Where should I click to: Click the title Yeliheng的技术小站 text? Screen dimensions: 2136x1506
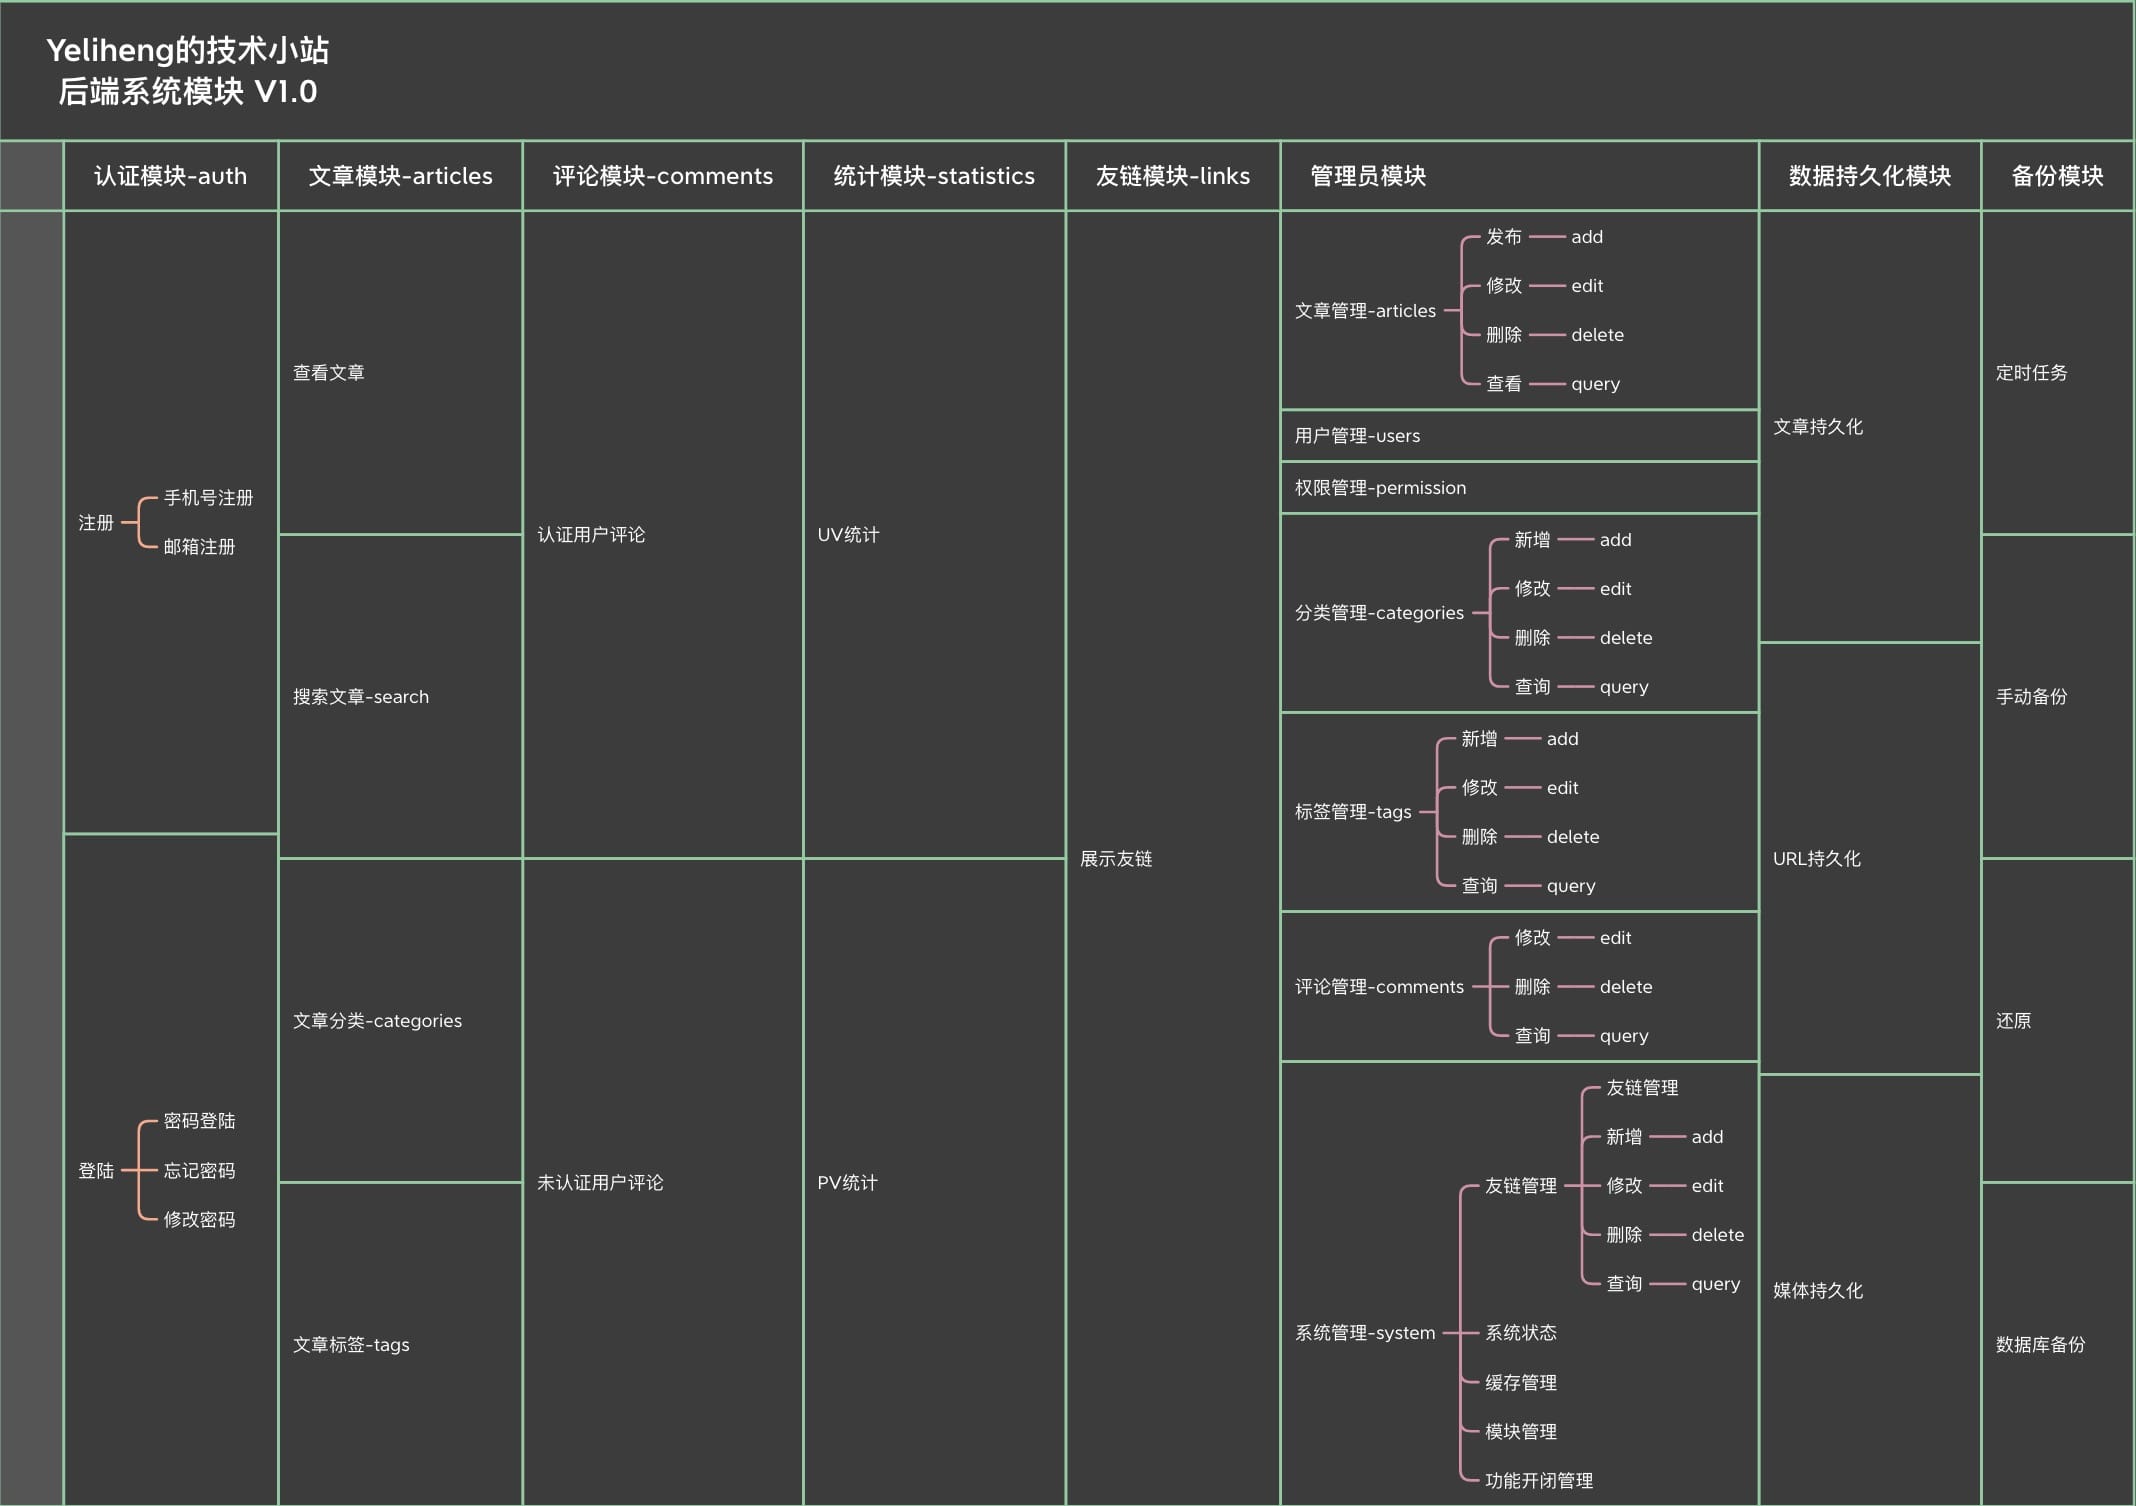pos(188,50)
